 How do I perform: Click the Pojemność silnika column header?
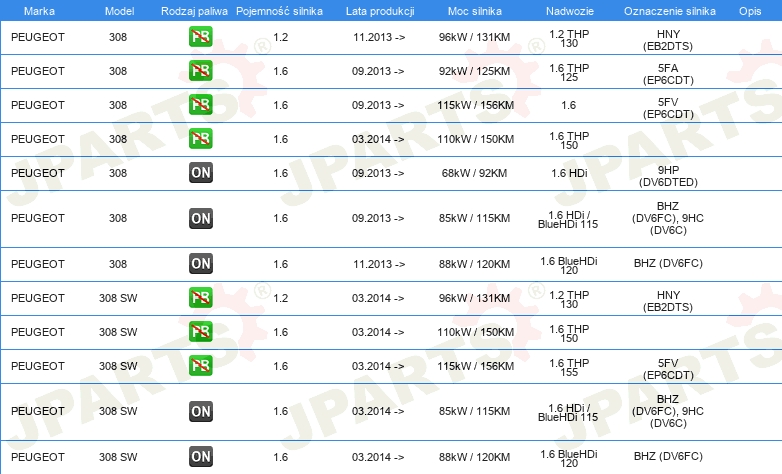279,11
